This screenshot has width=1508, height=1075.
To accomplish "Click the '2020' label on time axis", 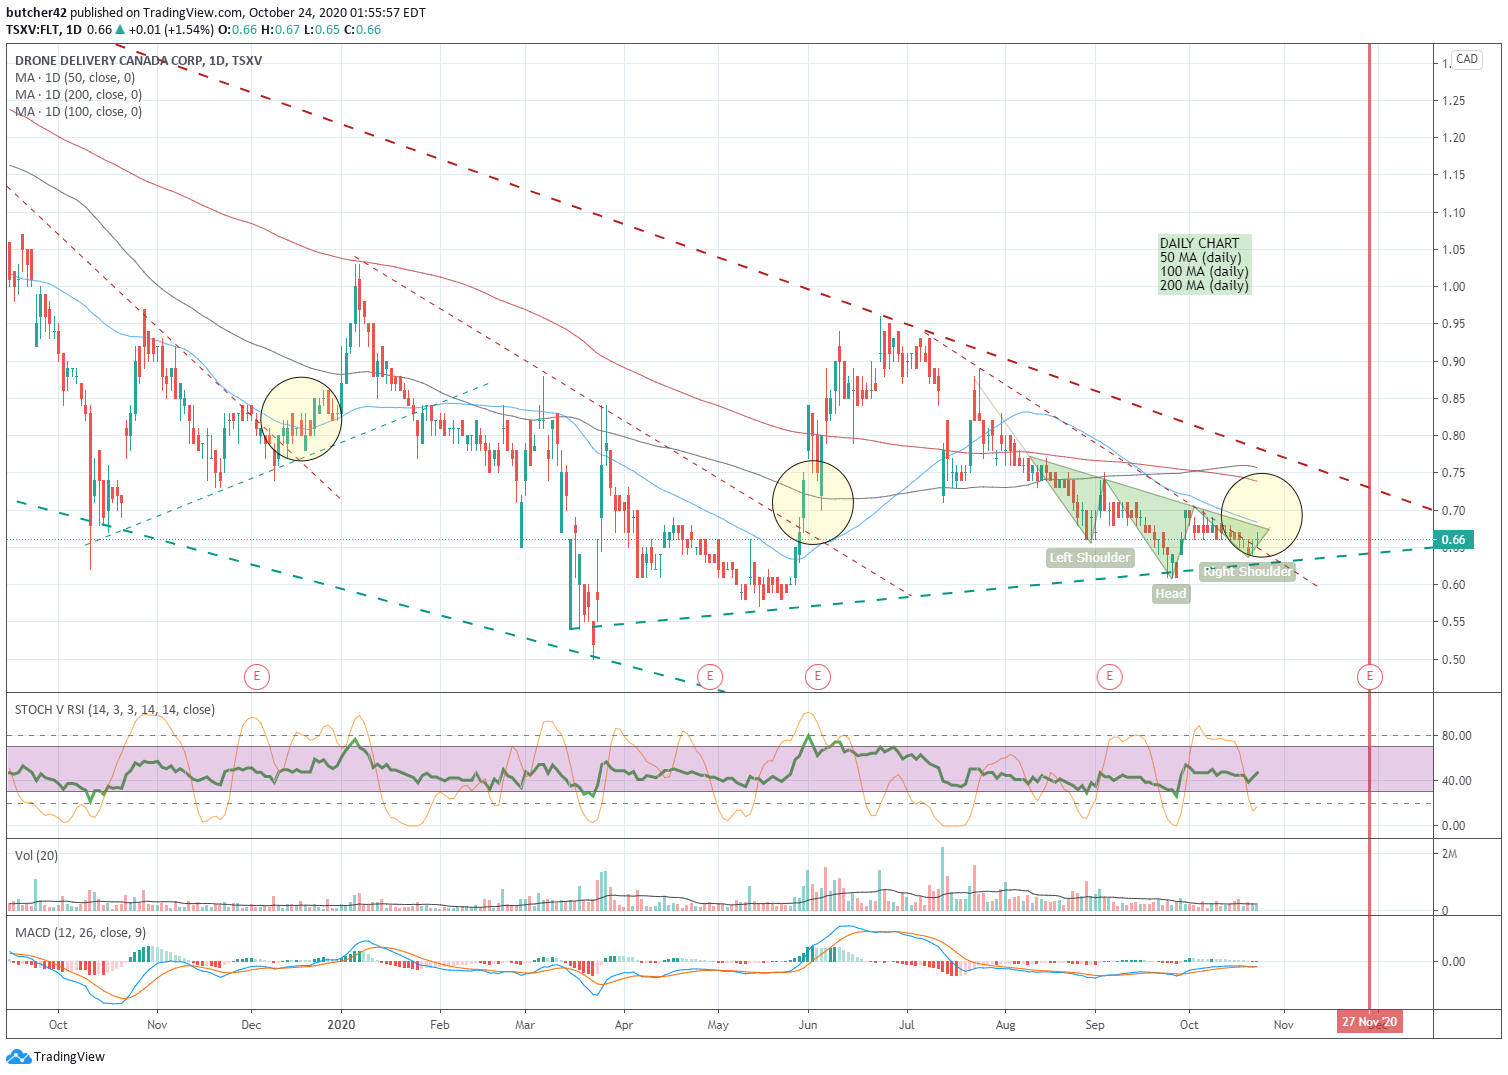I will pos(342,1025).
